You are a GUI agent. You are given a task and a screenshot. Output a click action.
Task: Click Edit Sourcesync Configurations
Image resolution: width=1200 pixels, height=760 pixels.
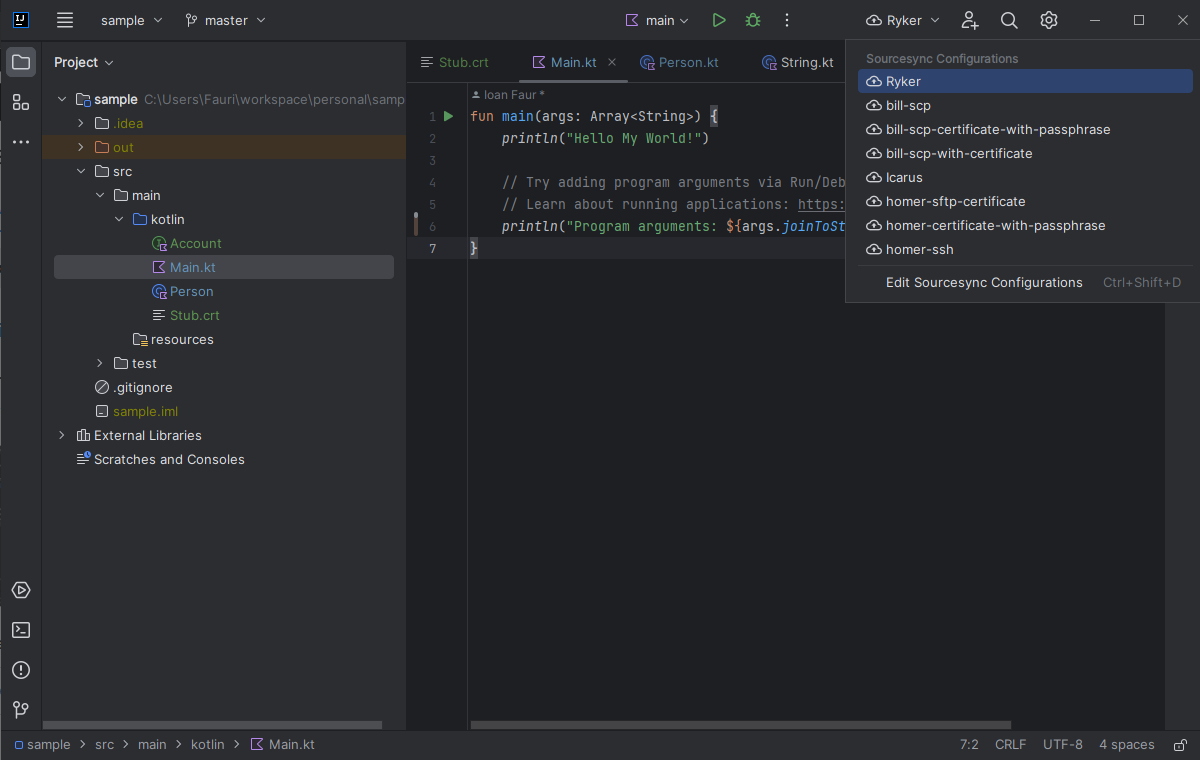click(983, 282)
